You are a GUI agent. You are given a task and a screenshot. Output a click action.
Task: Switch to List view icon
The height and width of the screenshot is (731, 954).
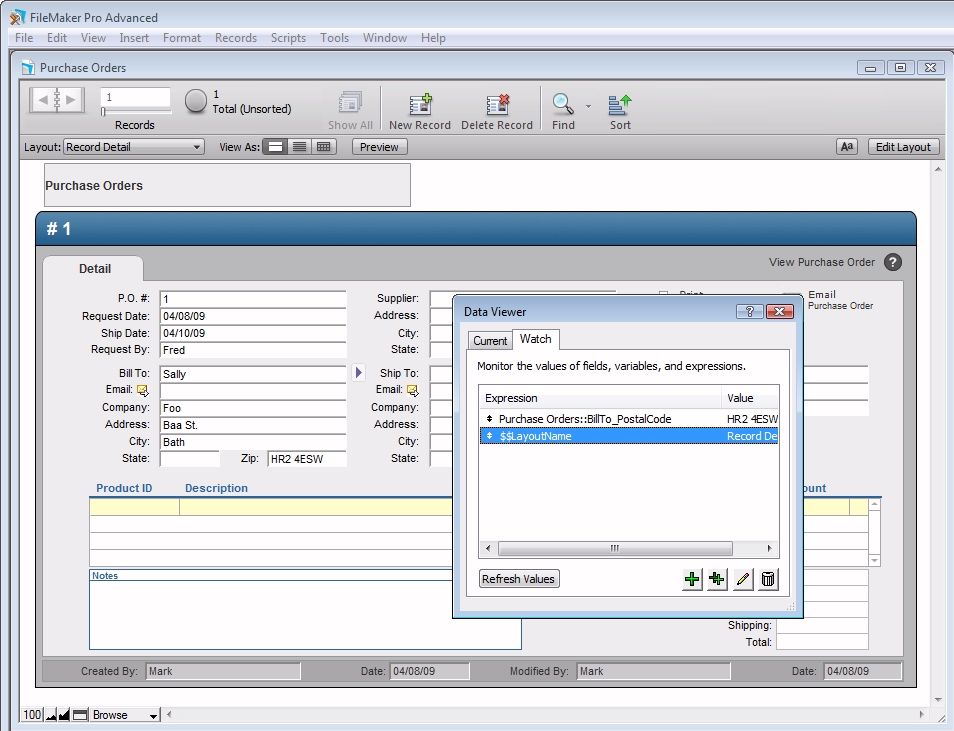point(299,147)
